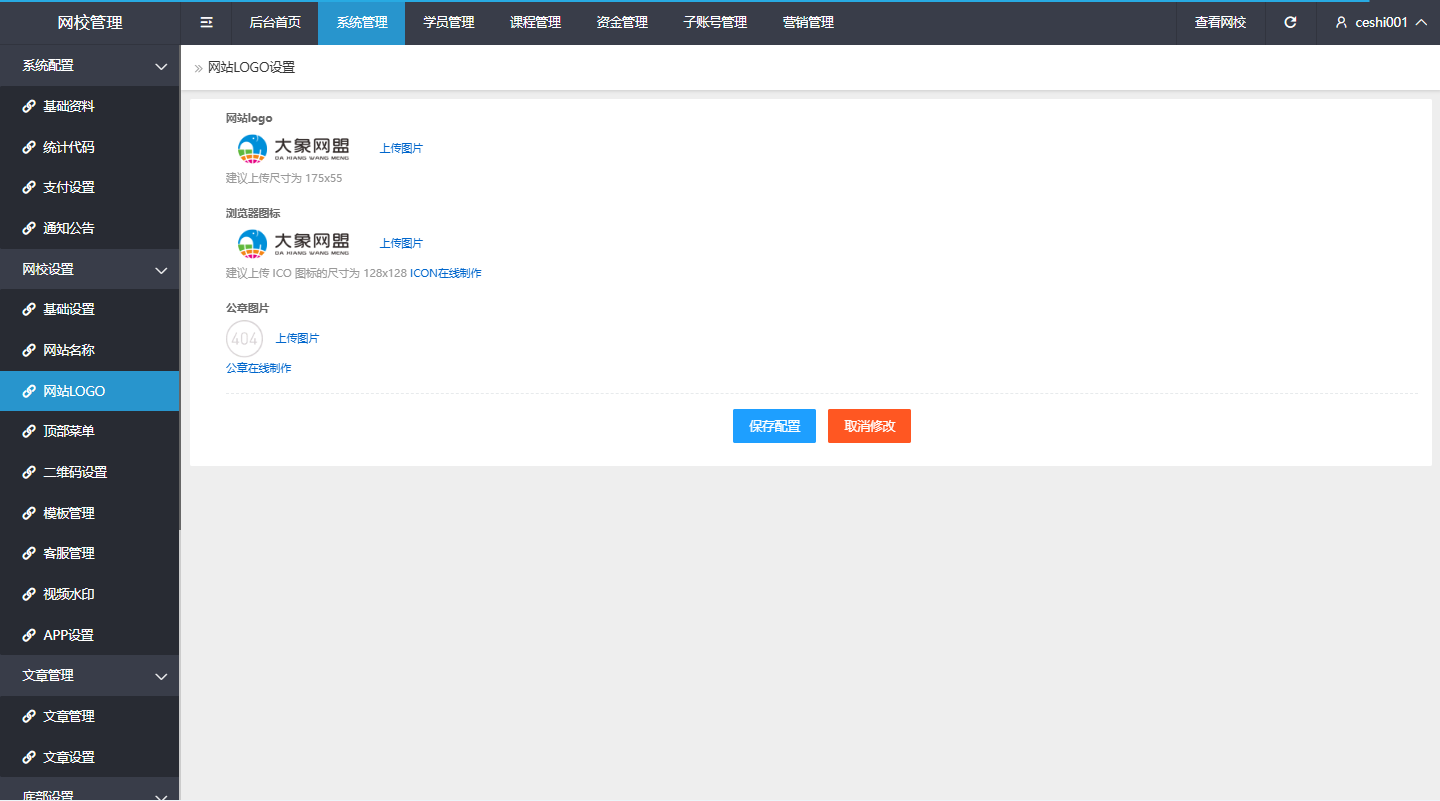Click the link icon next to 基础资料
The image size is (1440, 801).
(x=29, y=106)
